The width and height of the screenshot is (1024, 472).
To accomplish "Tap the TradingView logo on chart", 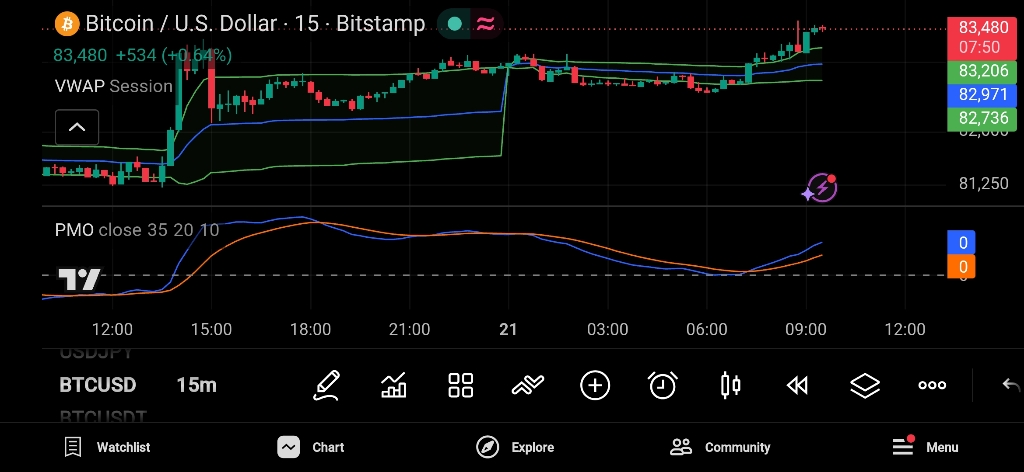I will coord(79,279).
